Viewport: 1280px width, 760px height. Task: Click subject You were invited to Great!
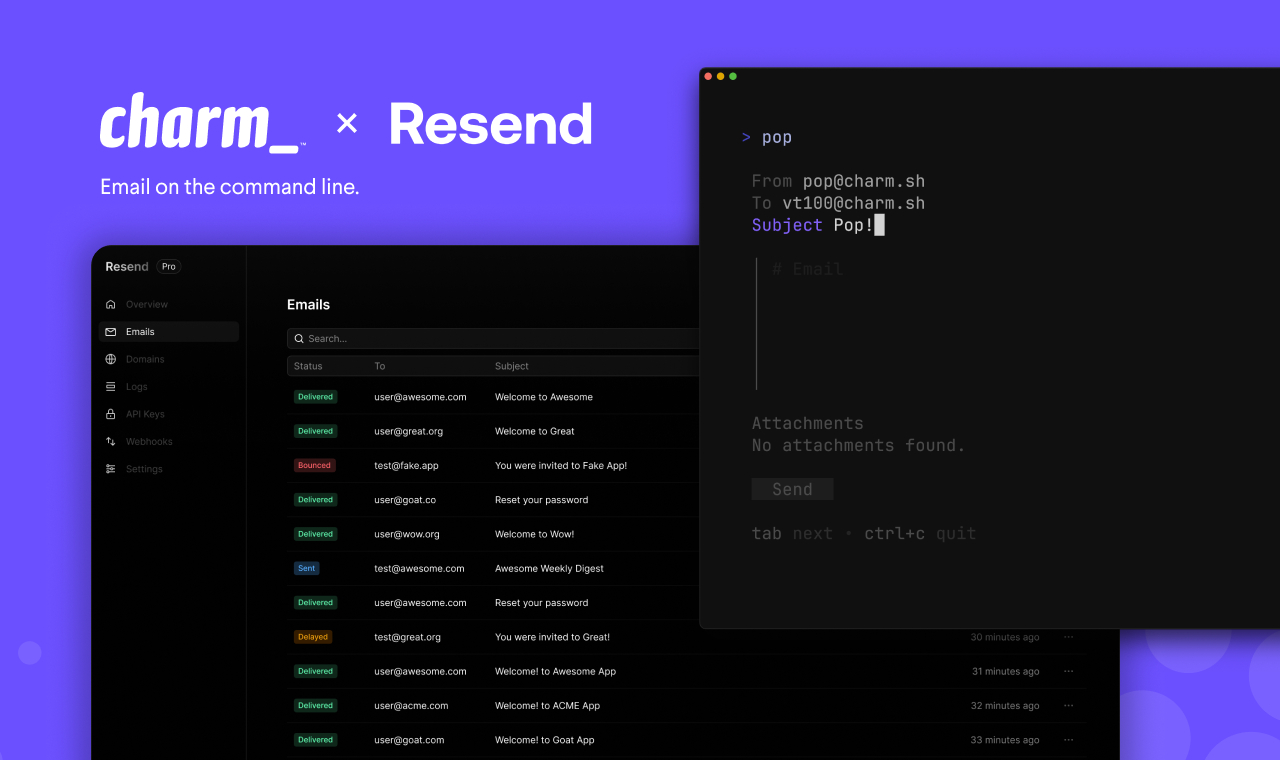click(552, 637)
